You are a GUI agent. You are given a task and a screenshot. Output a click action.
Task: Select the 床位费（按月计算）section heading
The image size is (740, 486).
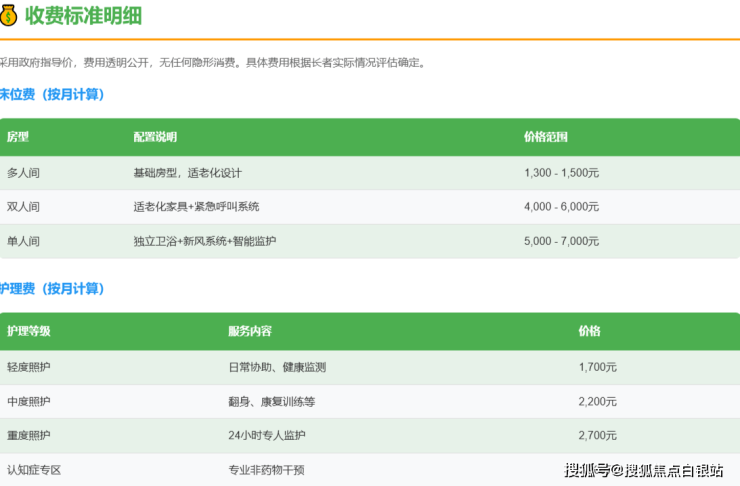click(x=52, y=94)
